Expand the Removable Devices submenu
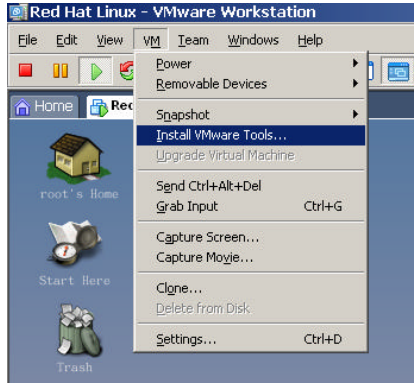This screenshot has width=418, height=388. (251, 84)
